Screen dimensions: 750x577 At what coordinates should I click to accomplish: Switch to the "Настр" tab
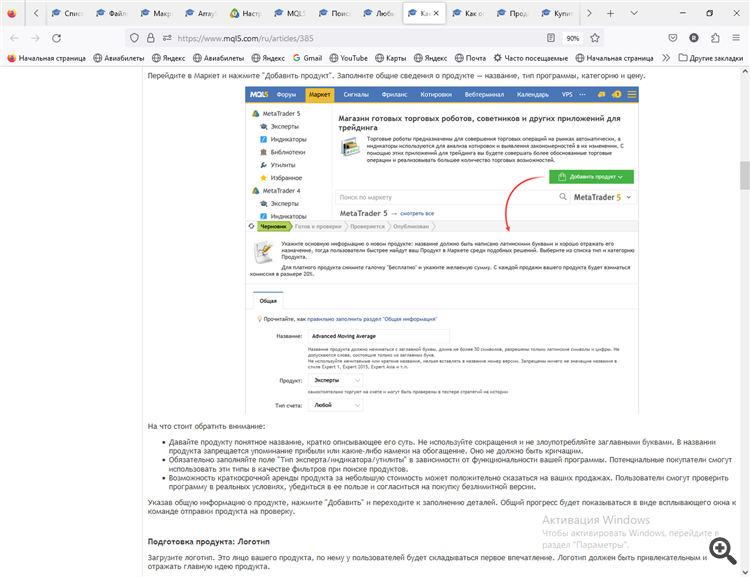point(246,13)
